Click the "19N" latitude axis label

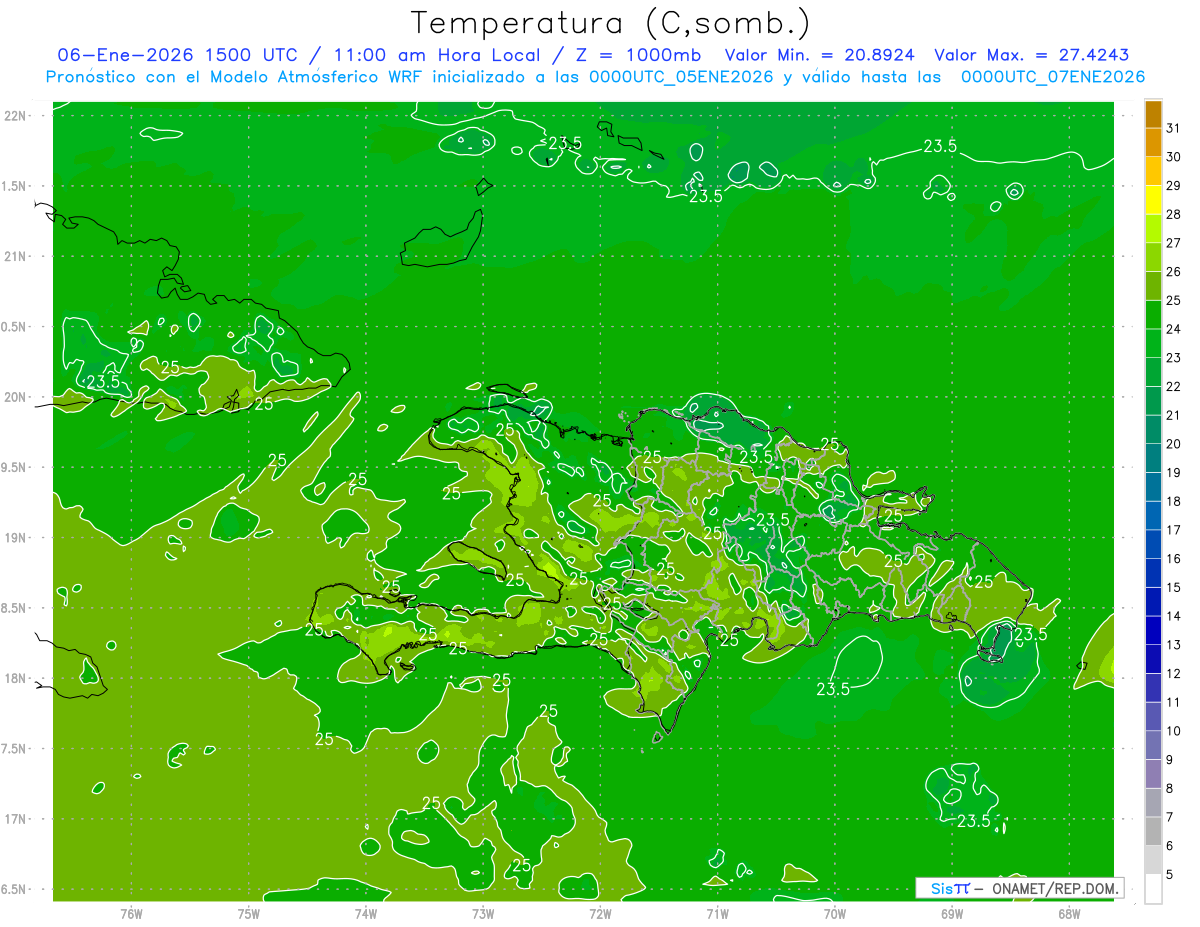[17, 537]
